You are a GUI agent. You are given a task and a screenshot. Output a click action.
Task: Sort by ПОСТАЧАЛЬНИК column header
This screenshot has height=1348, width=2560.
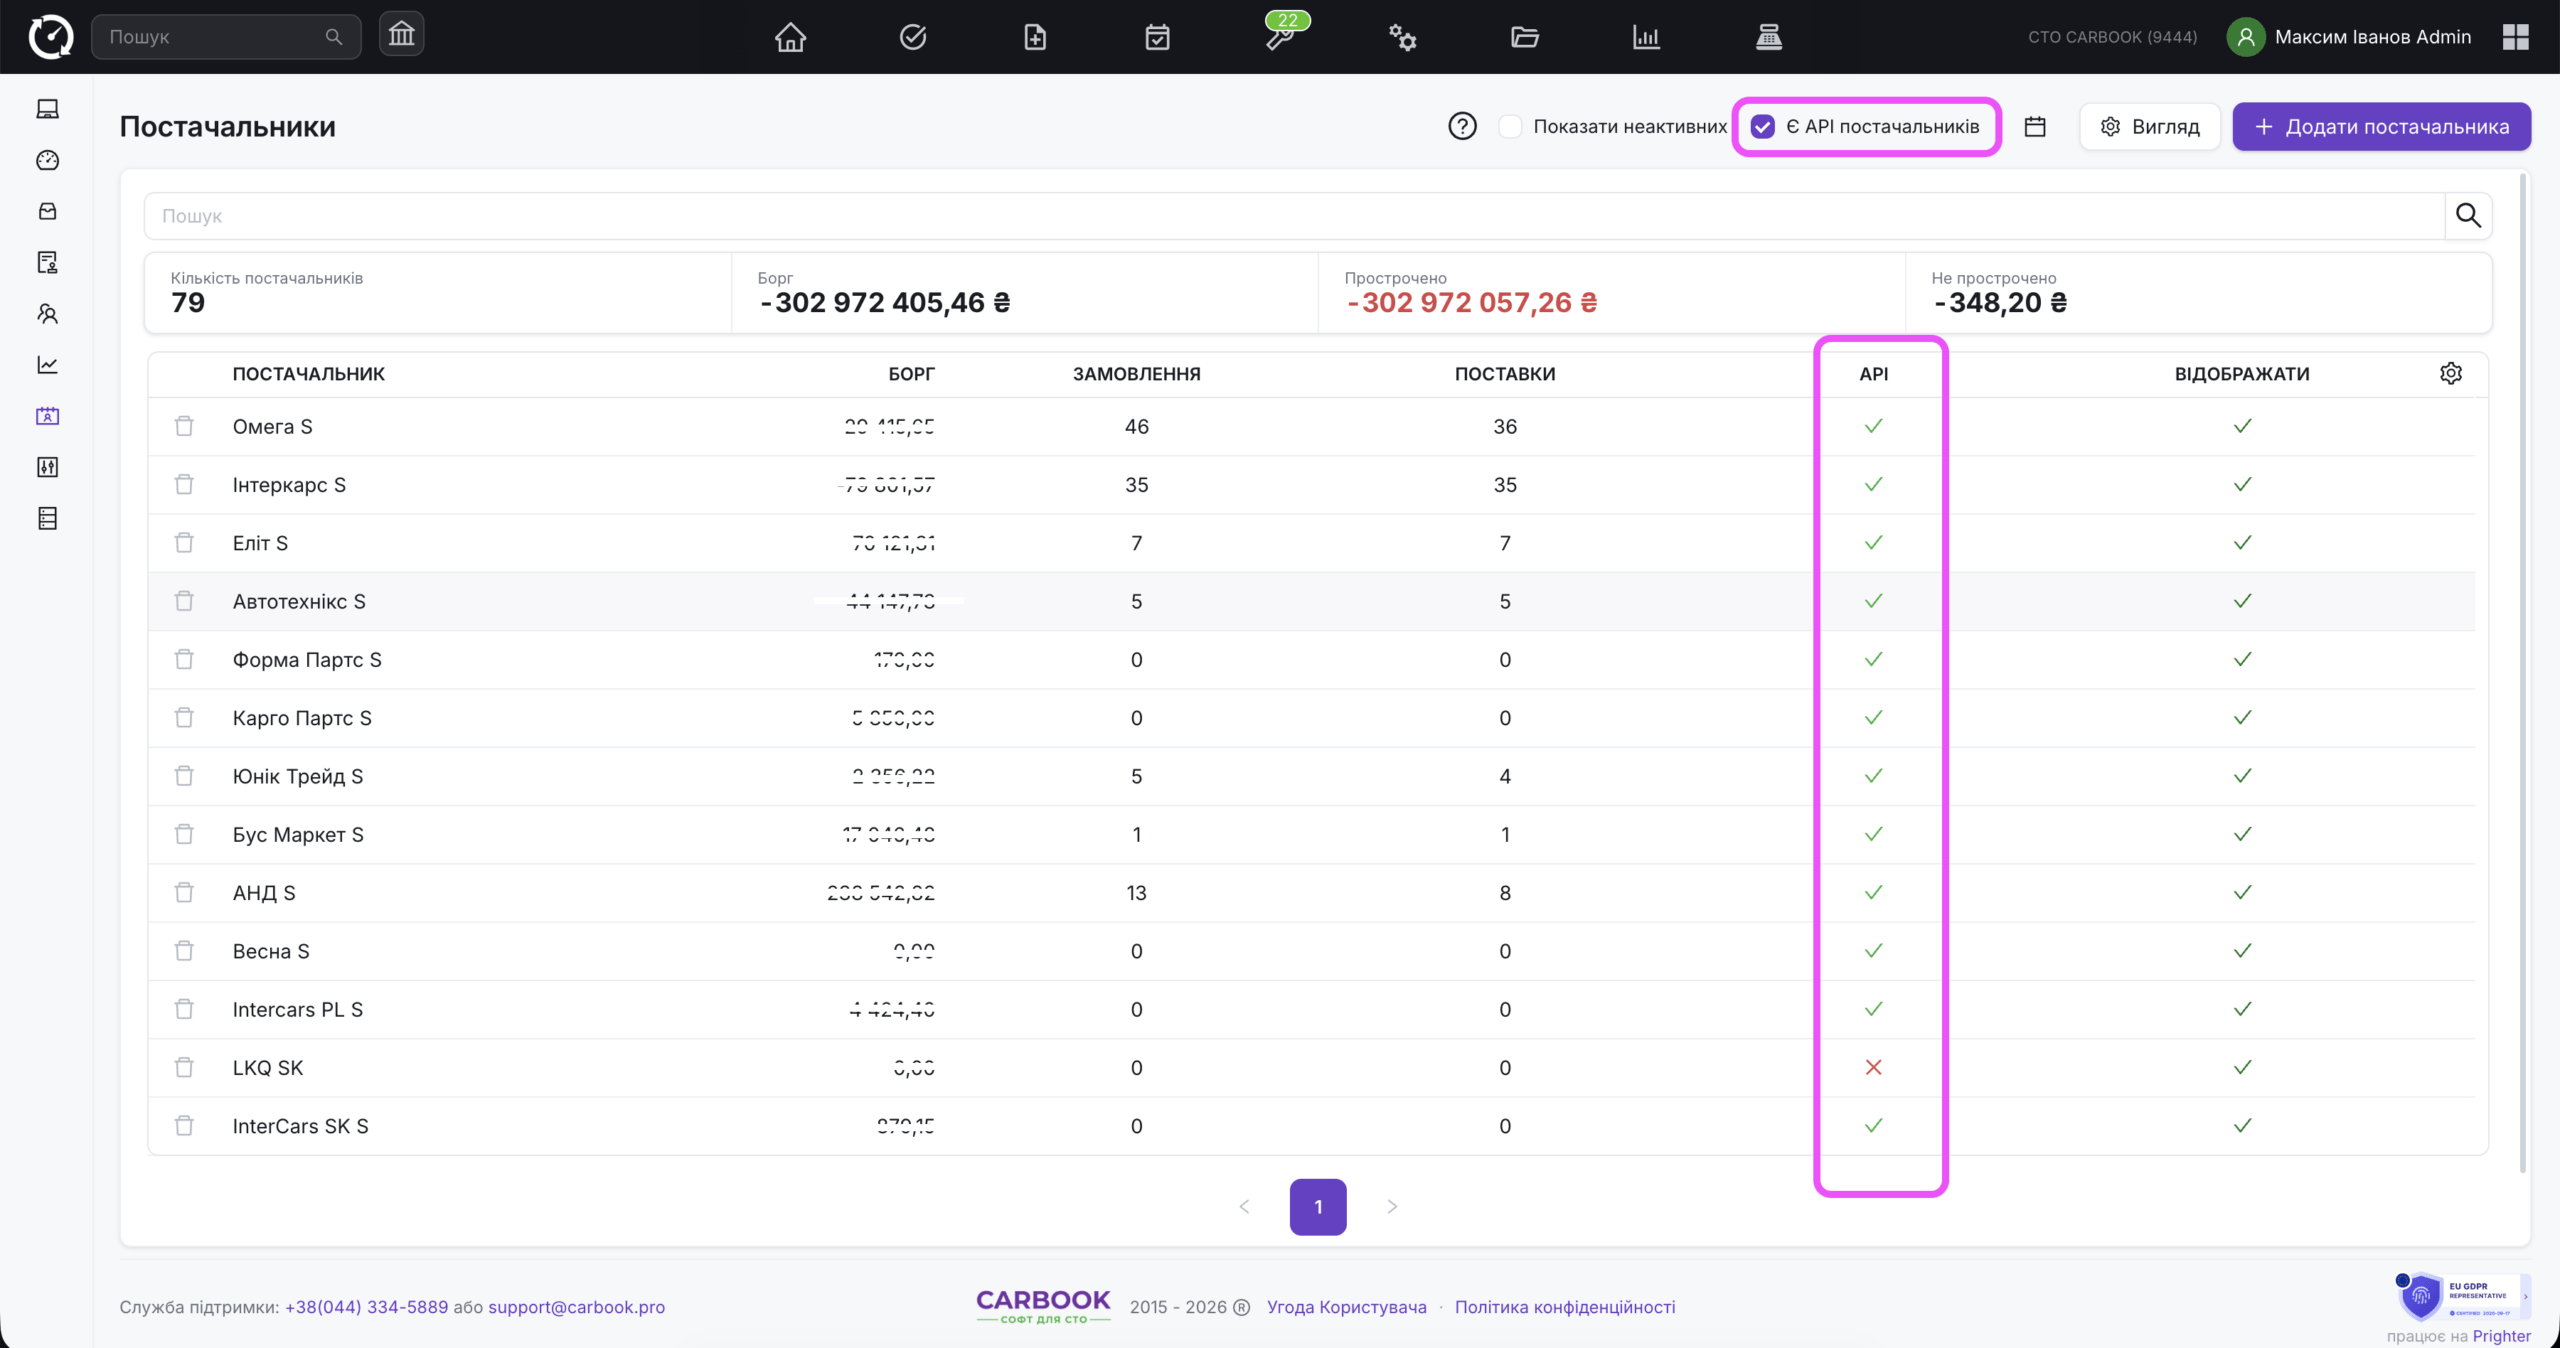click(x=309, y=374)
